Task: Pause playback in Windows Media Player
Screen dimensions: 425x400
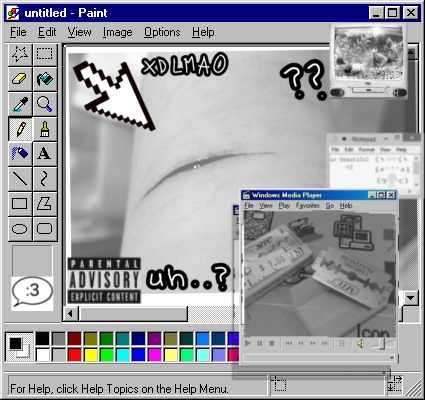Action: (x=260, y=343)
